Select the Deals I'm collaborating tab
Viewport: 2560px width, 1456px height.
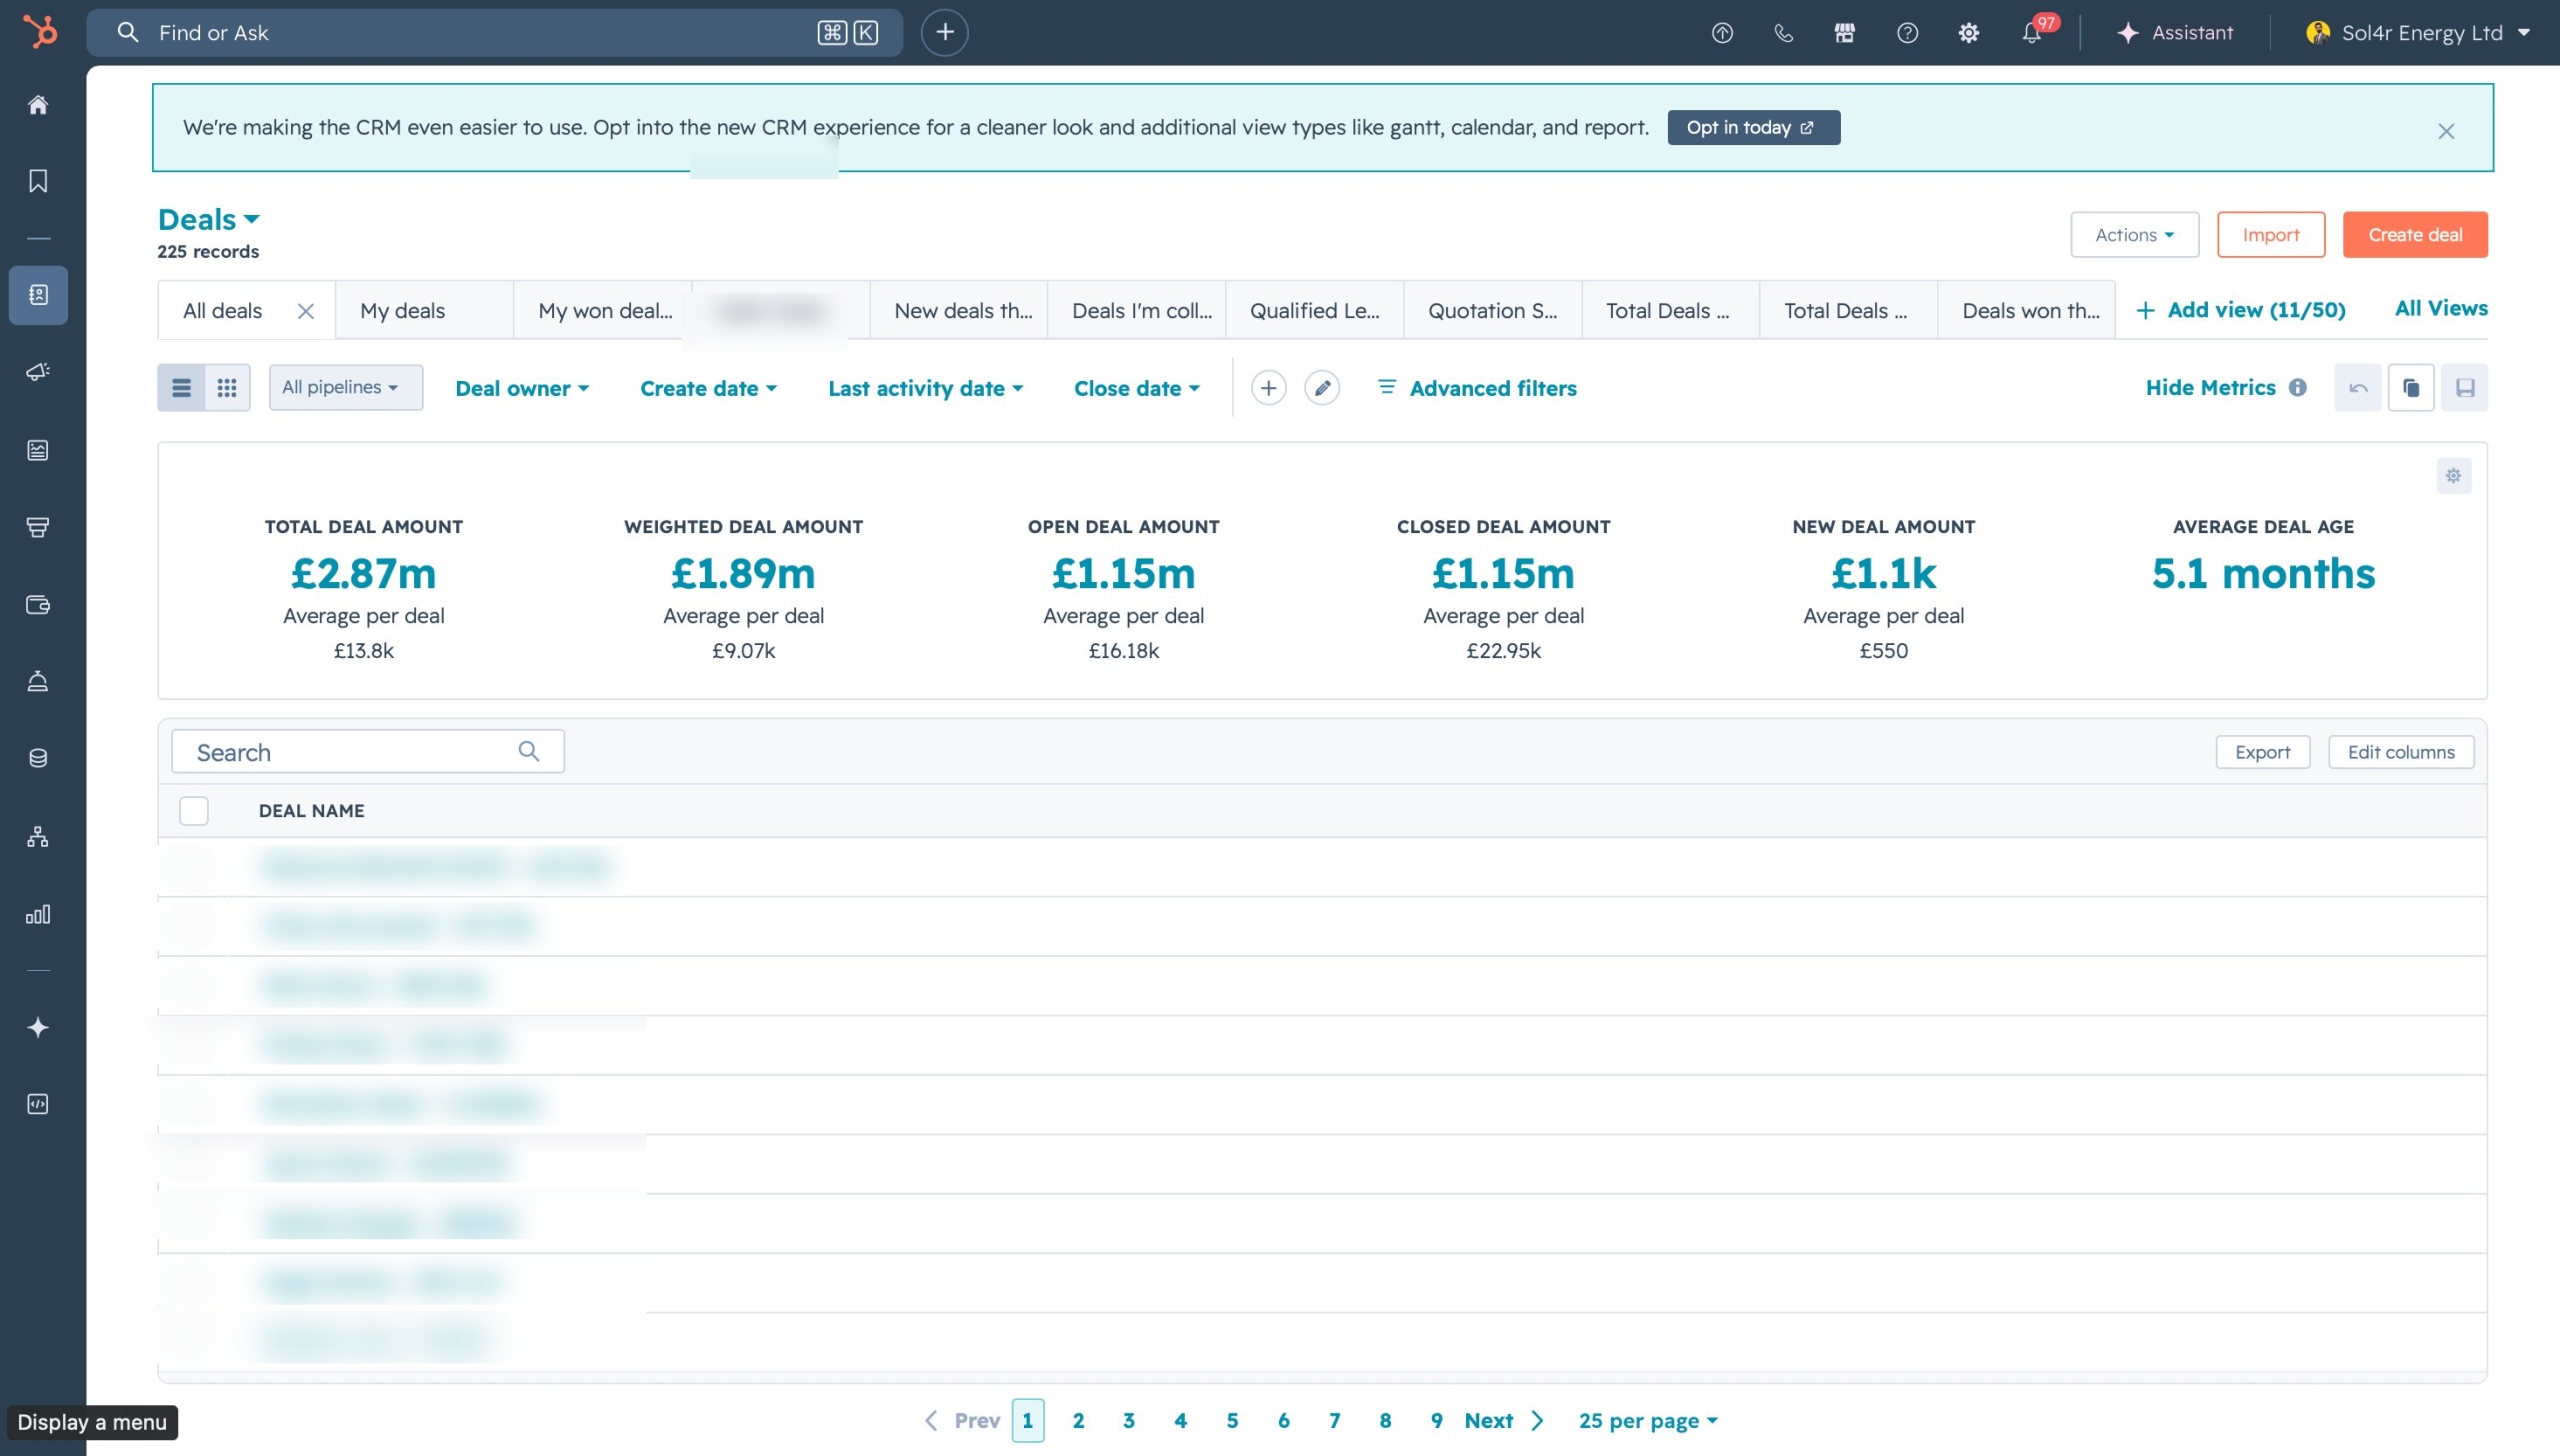[1137, 311]
